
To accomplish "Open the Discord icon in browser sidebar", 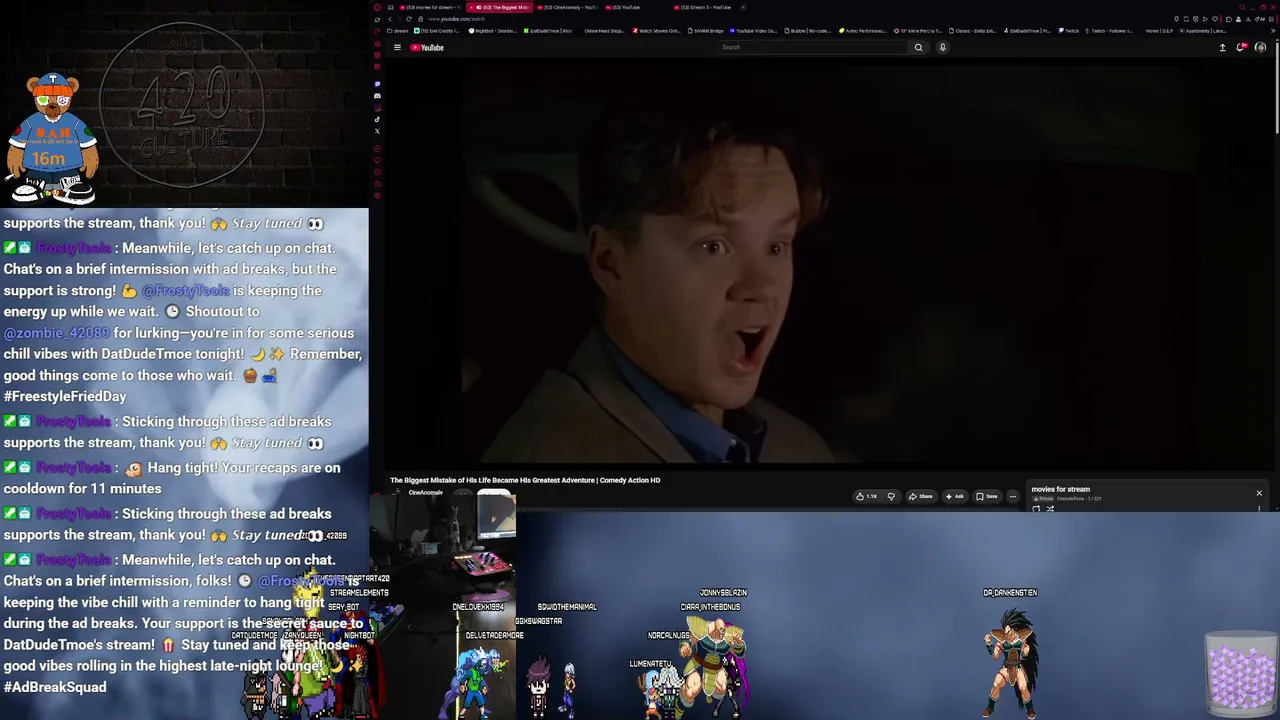I will click(x=377, y=96).
